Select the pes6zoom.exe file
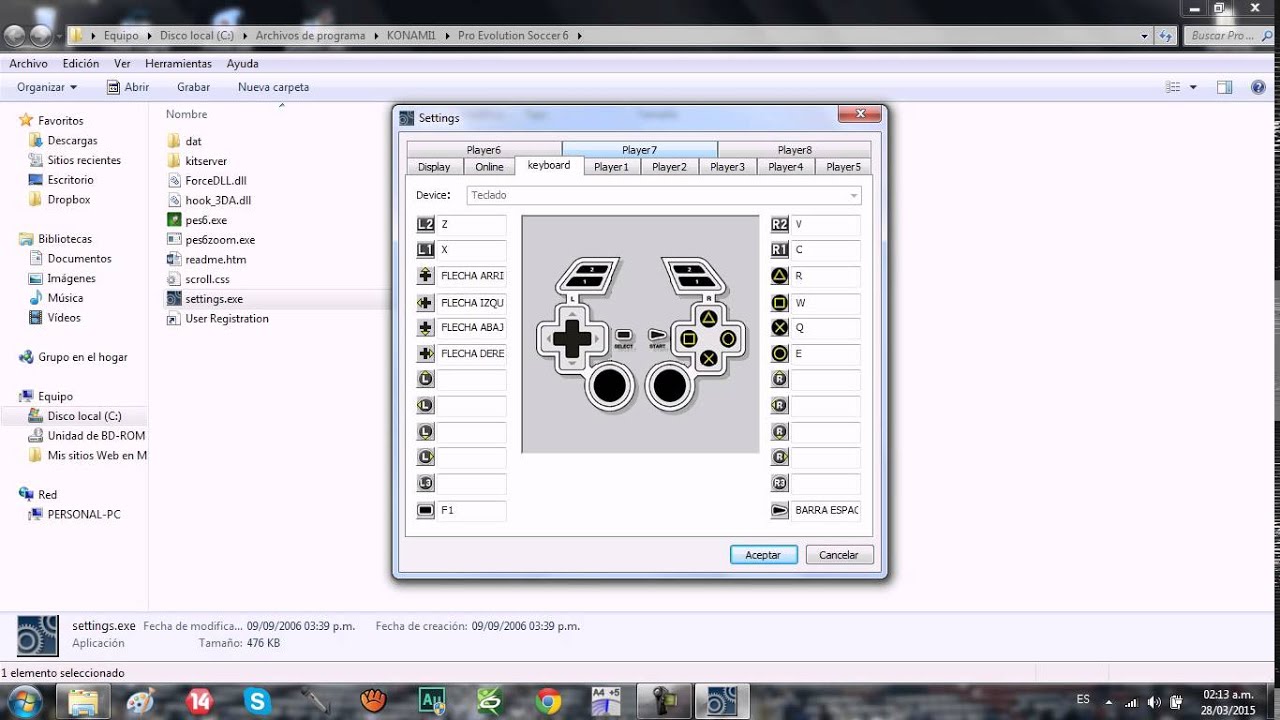 pyautogui.click(x=220, y=240)
